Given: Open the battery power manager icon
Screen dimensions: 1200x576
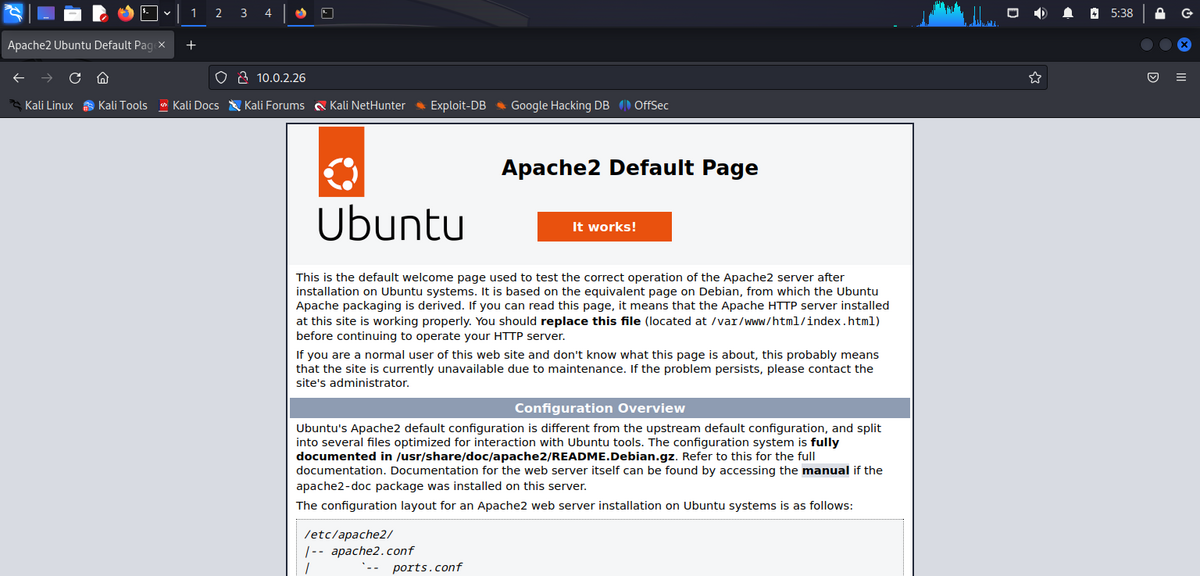Looking at the screenshot, I should click(x=1095, y=13).
